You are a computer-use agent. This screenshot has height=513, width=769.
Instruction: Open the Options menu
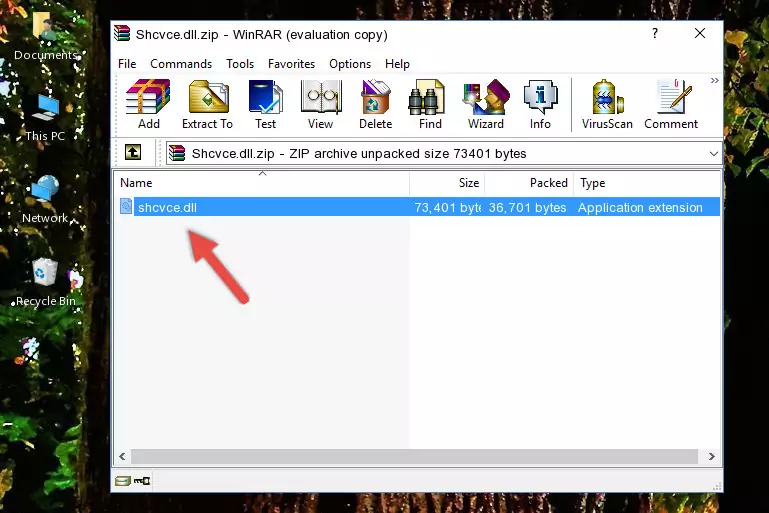(x=350, y=64)
